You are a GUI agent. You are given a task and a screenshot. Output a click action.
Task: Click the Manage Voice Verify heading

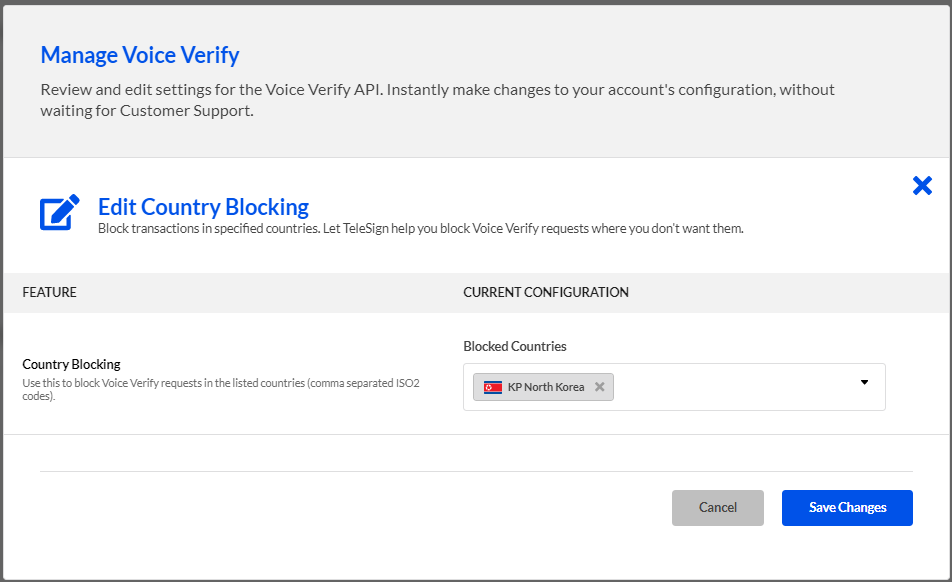pos(139,55)
